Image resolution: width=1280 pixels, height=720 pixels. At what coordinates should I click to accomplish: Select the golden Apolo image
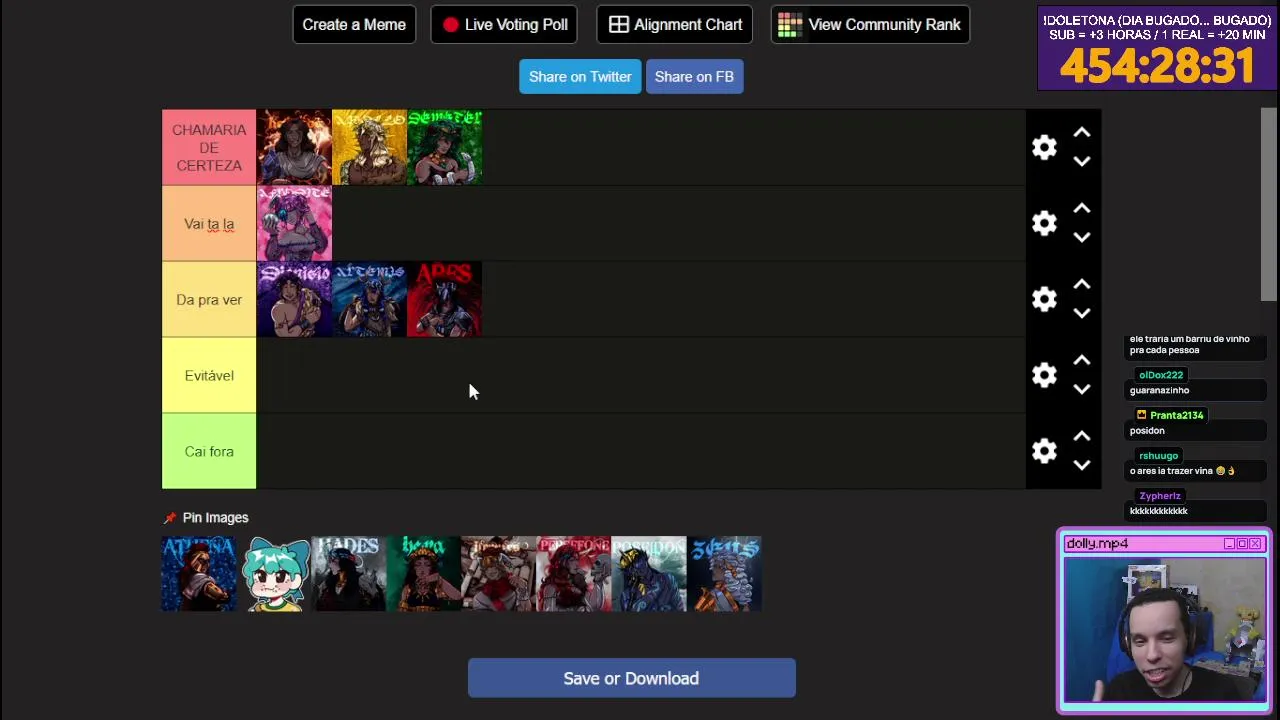[369, 148]
